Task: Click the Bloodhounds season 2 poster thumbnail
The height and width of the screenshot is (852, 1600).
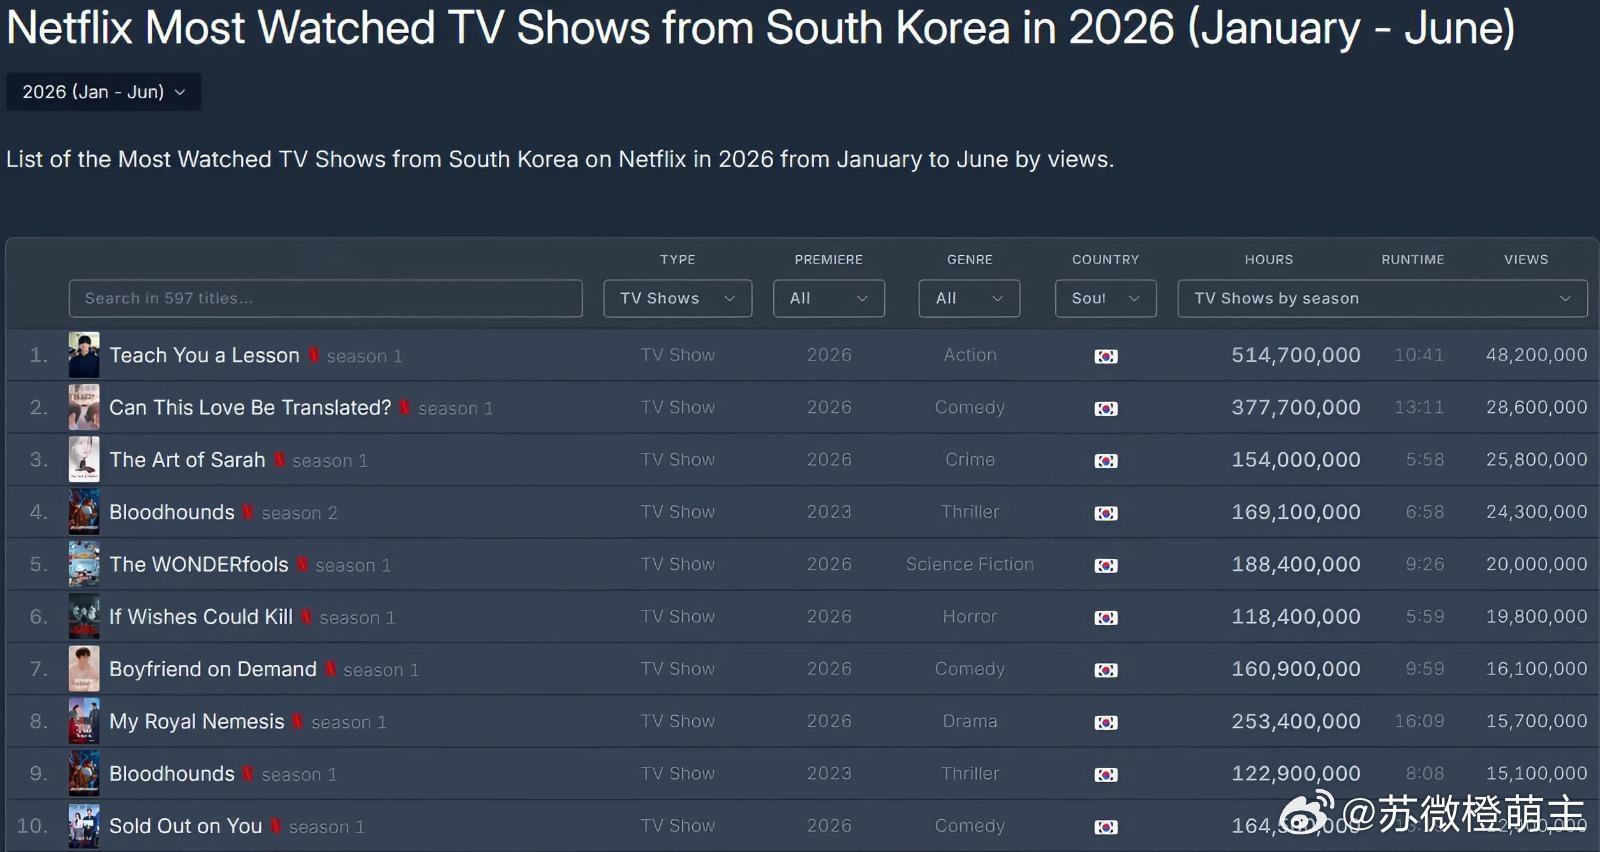Action: (x=84, y=512)
